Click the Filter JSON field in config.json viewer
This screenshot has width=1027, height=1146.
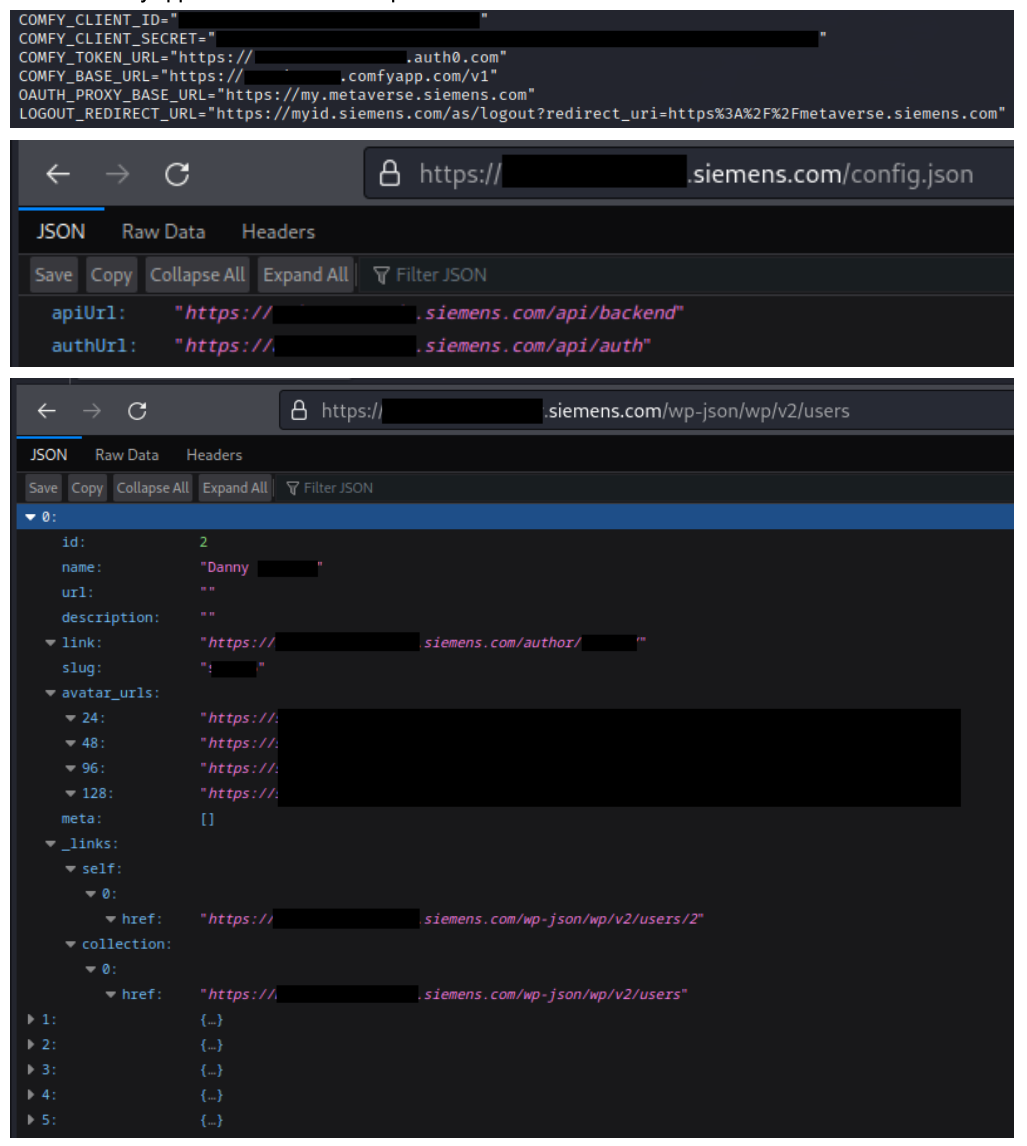(x=440, y=275)
